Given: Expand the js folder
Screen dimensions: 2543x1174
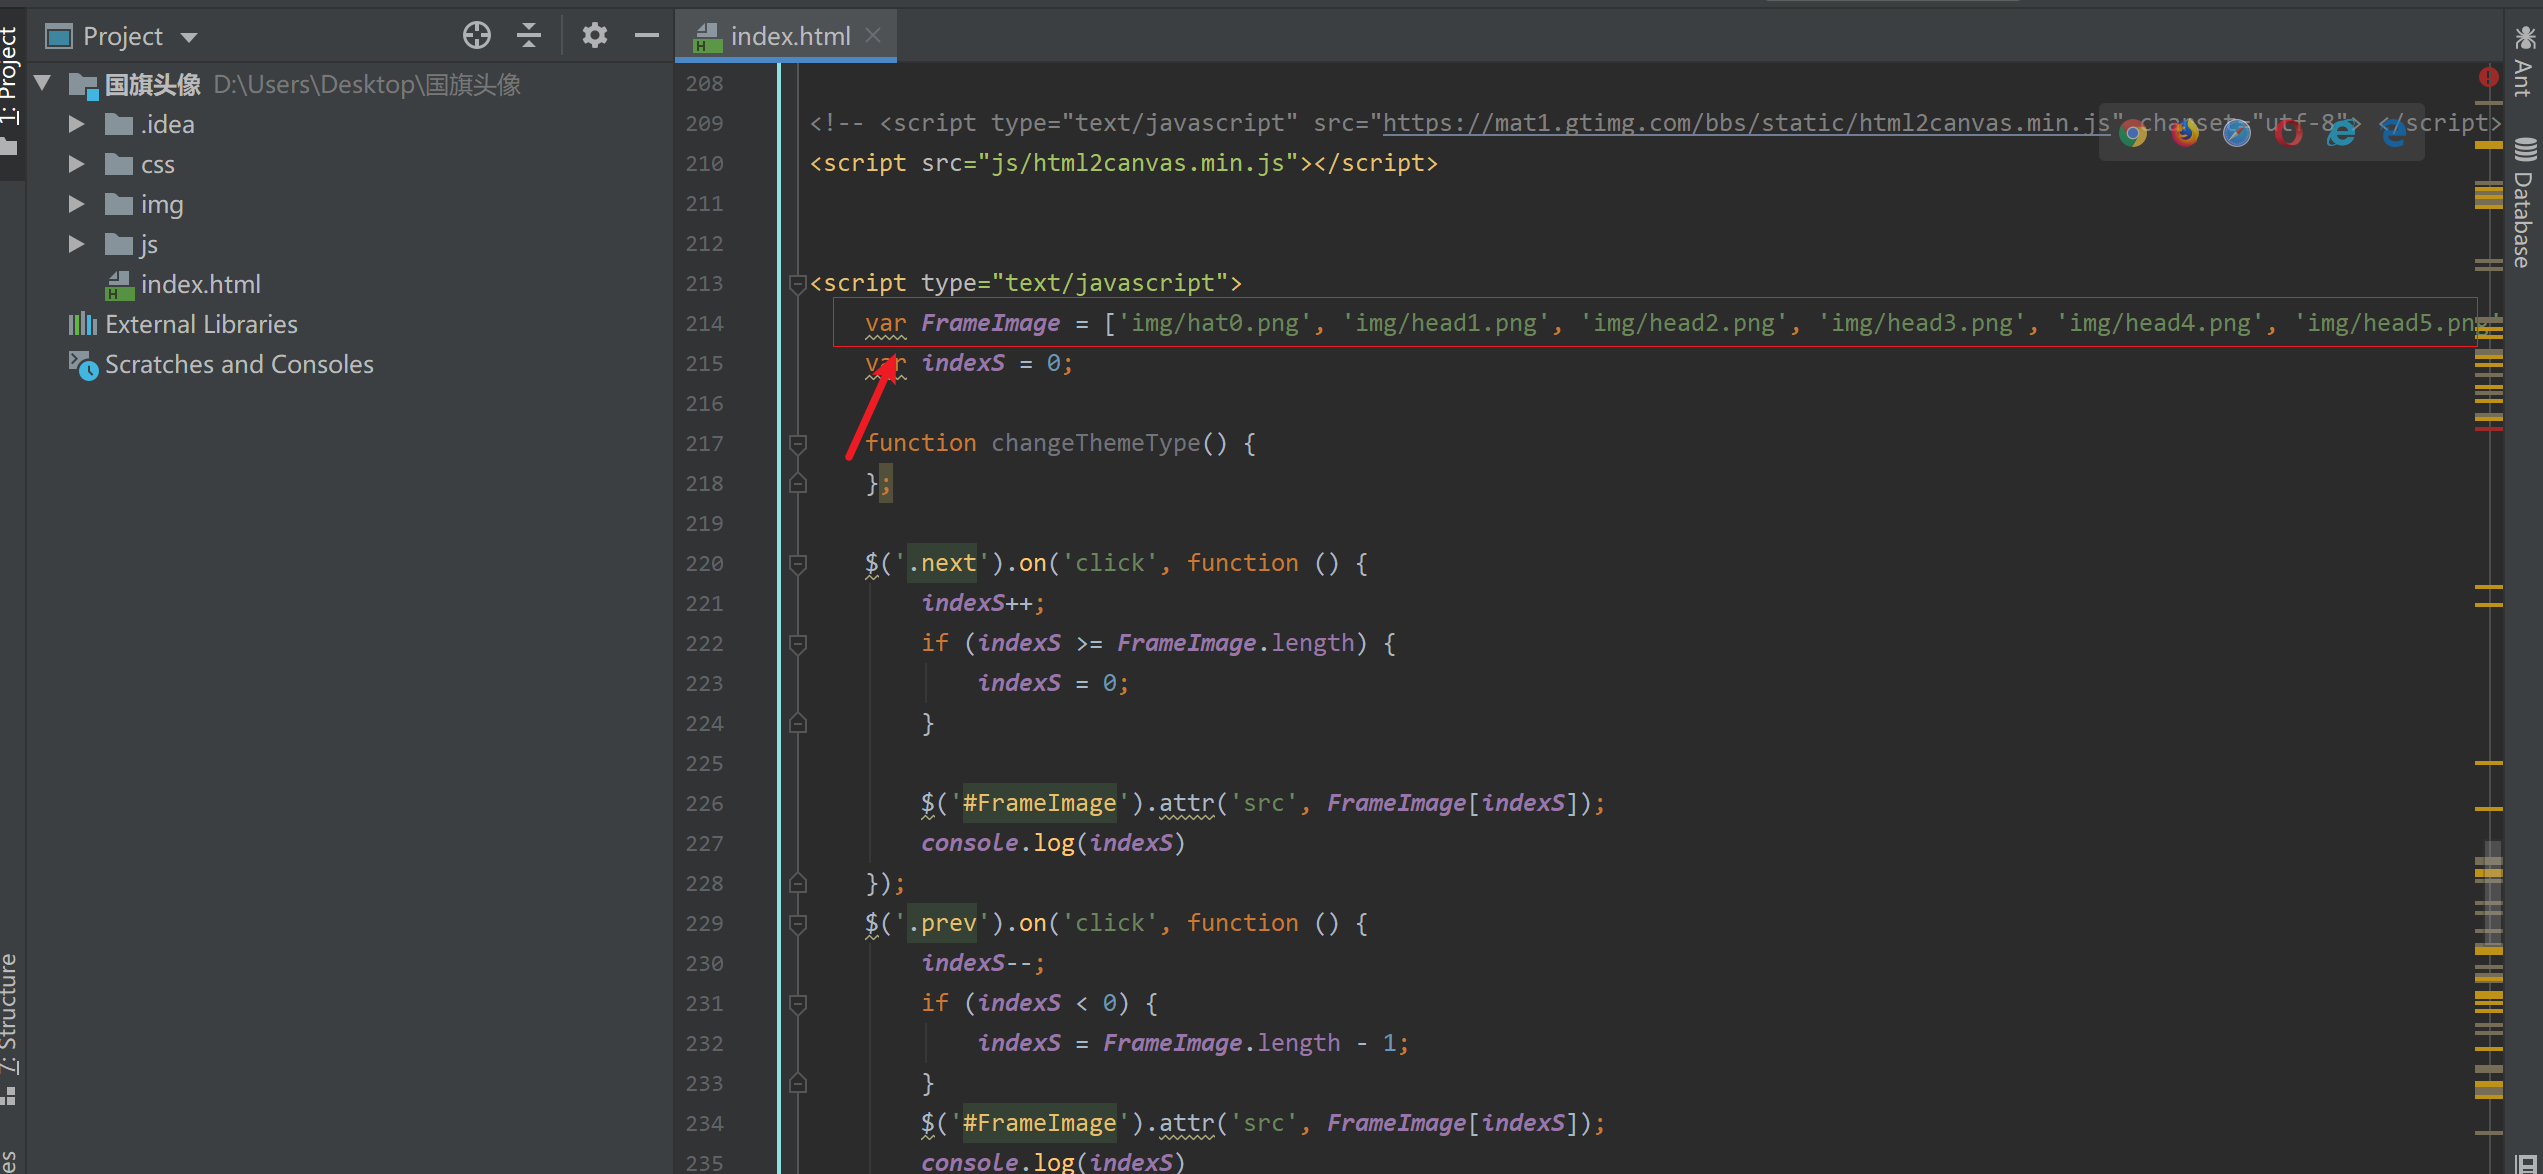Looking at the screenshot, I should [x=76, y=244].
